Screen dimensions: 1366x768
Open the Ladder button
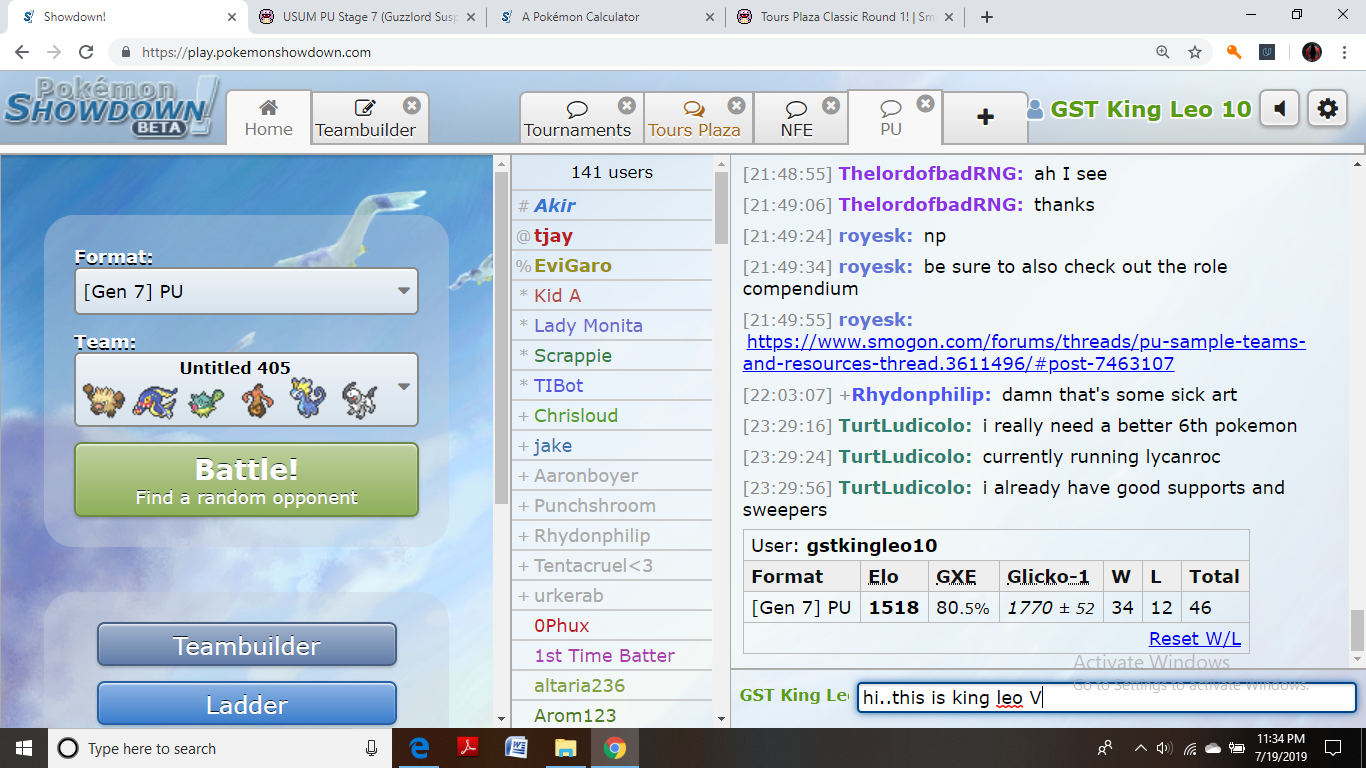point(247,704)
